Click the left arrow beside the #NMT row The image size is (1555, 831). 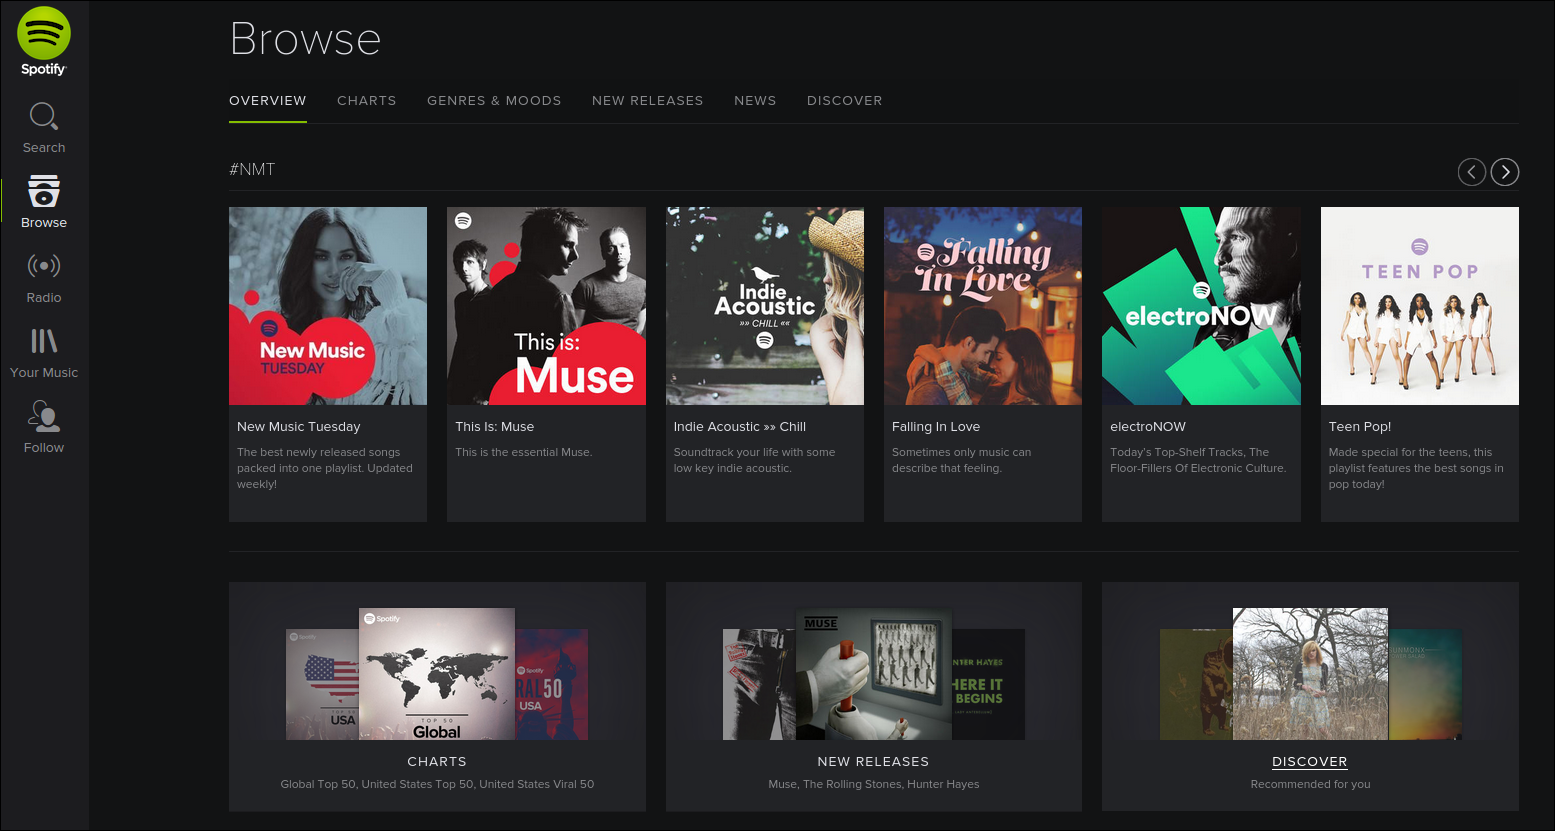[1471, 172]
